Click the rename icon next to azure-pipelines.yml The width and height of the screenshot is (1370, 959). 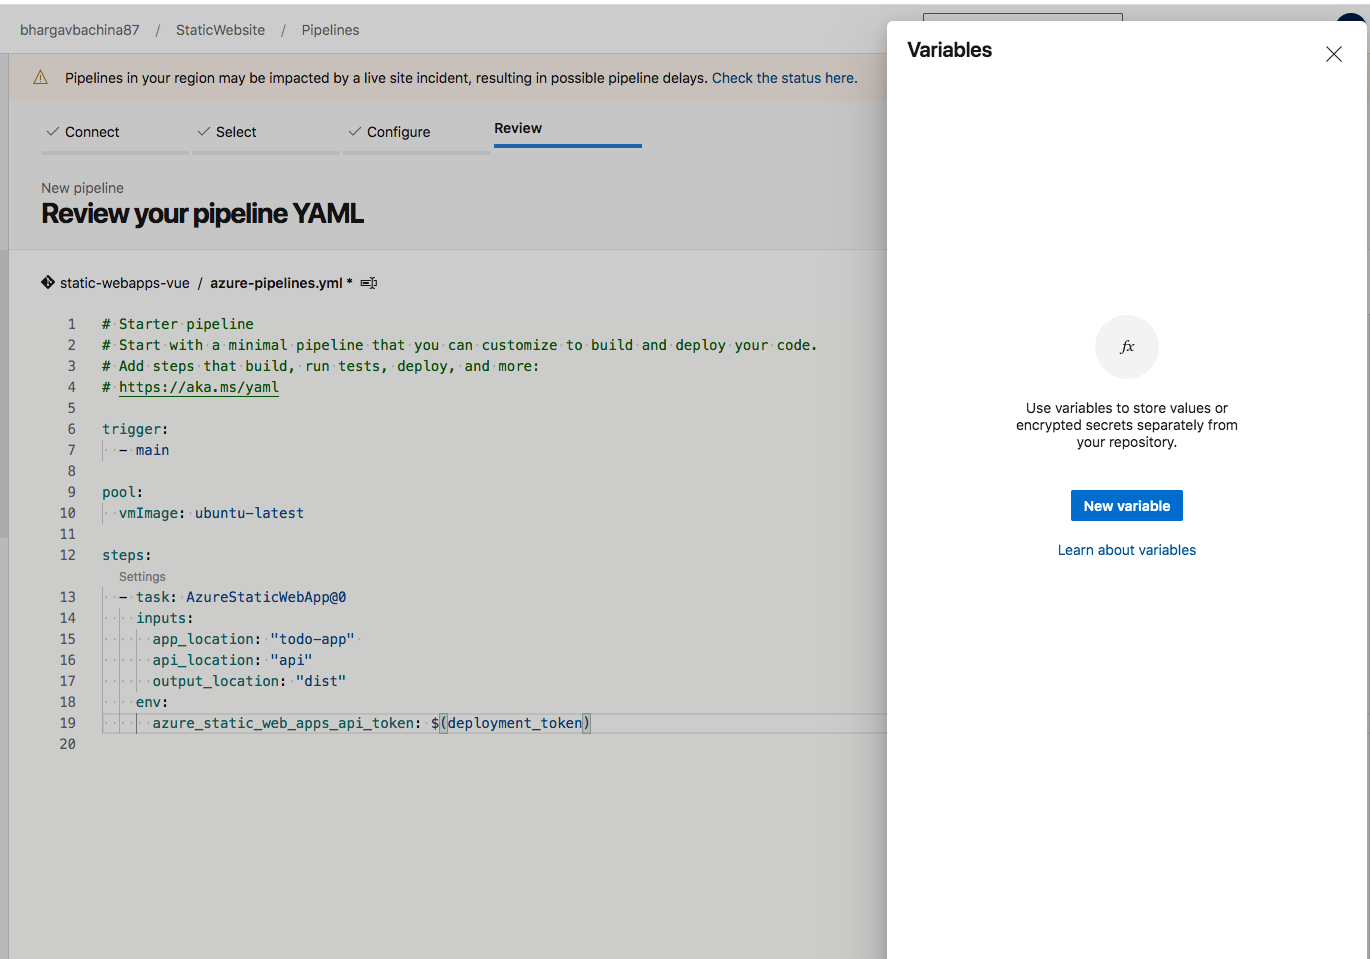(x=368, y=283)
